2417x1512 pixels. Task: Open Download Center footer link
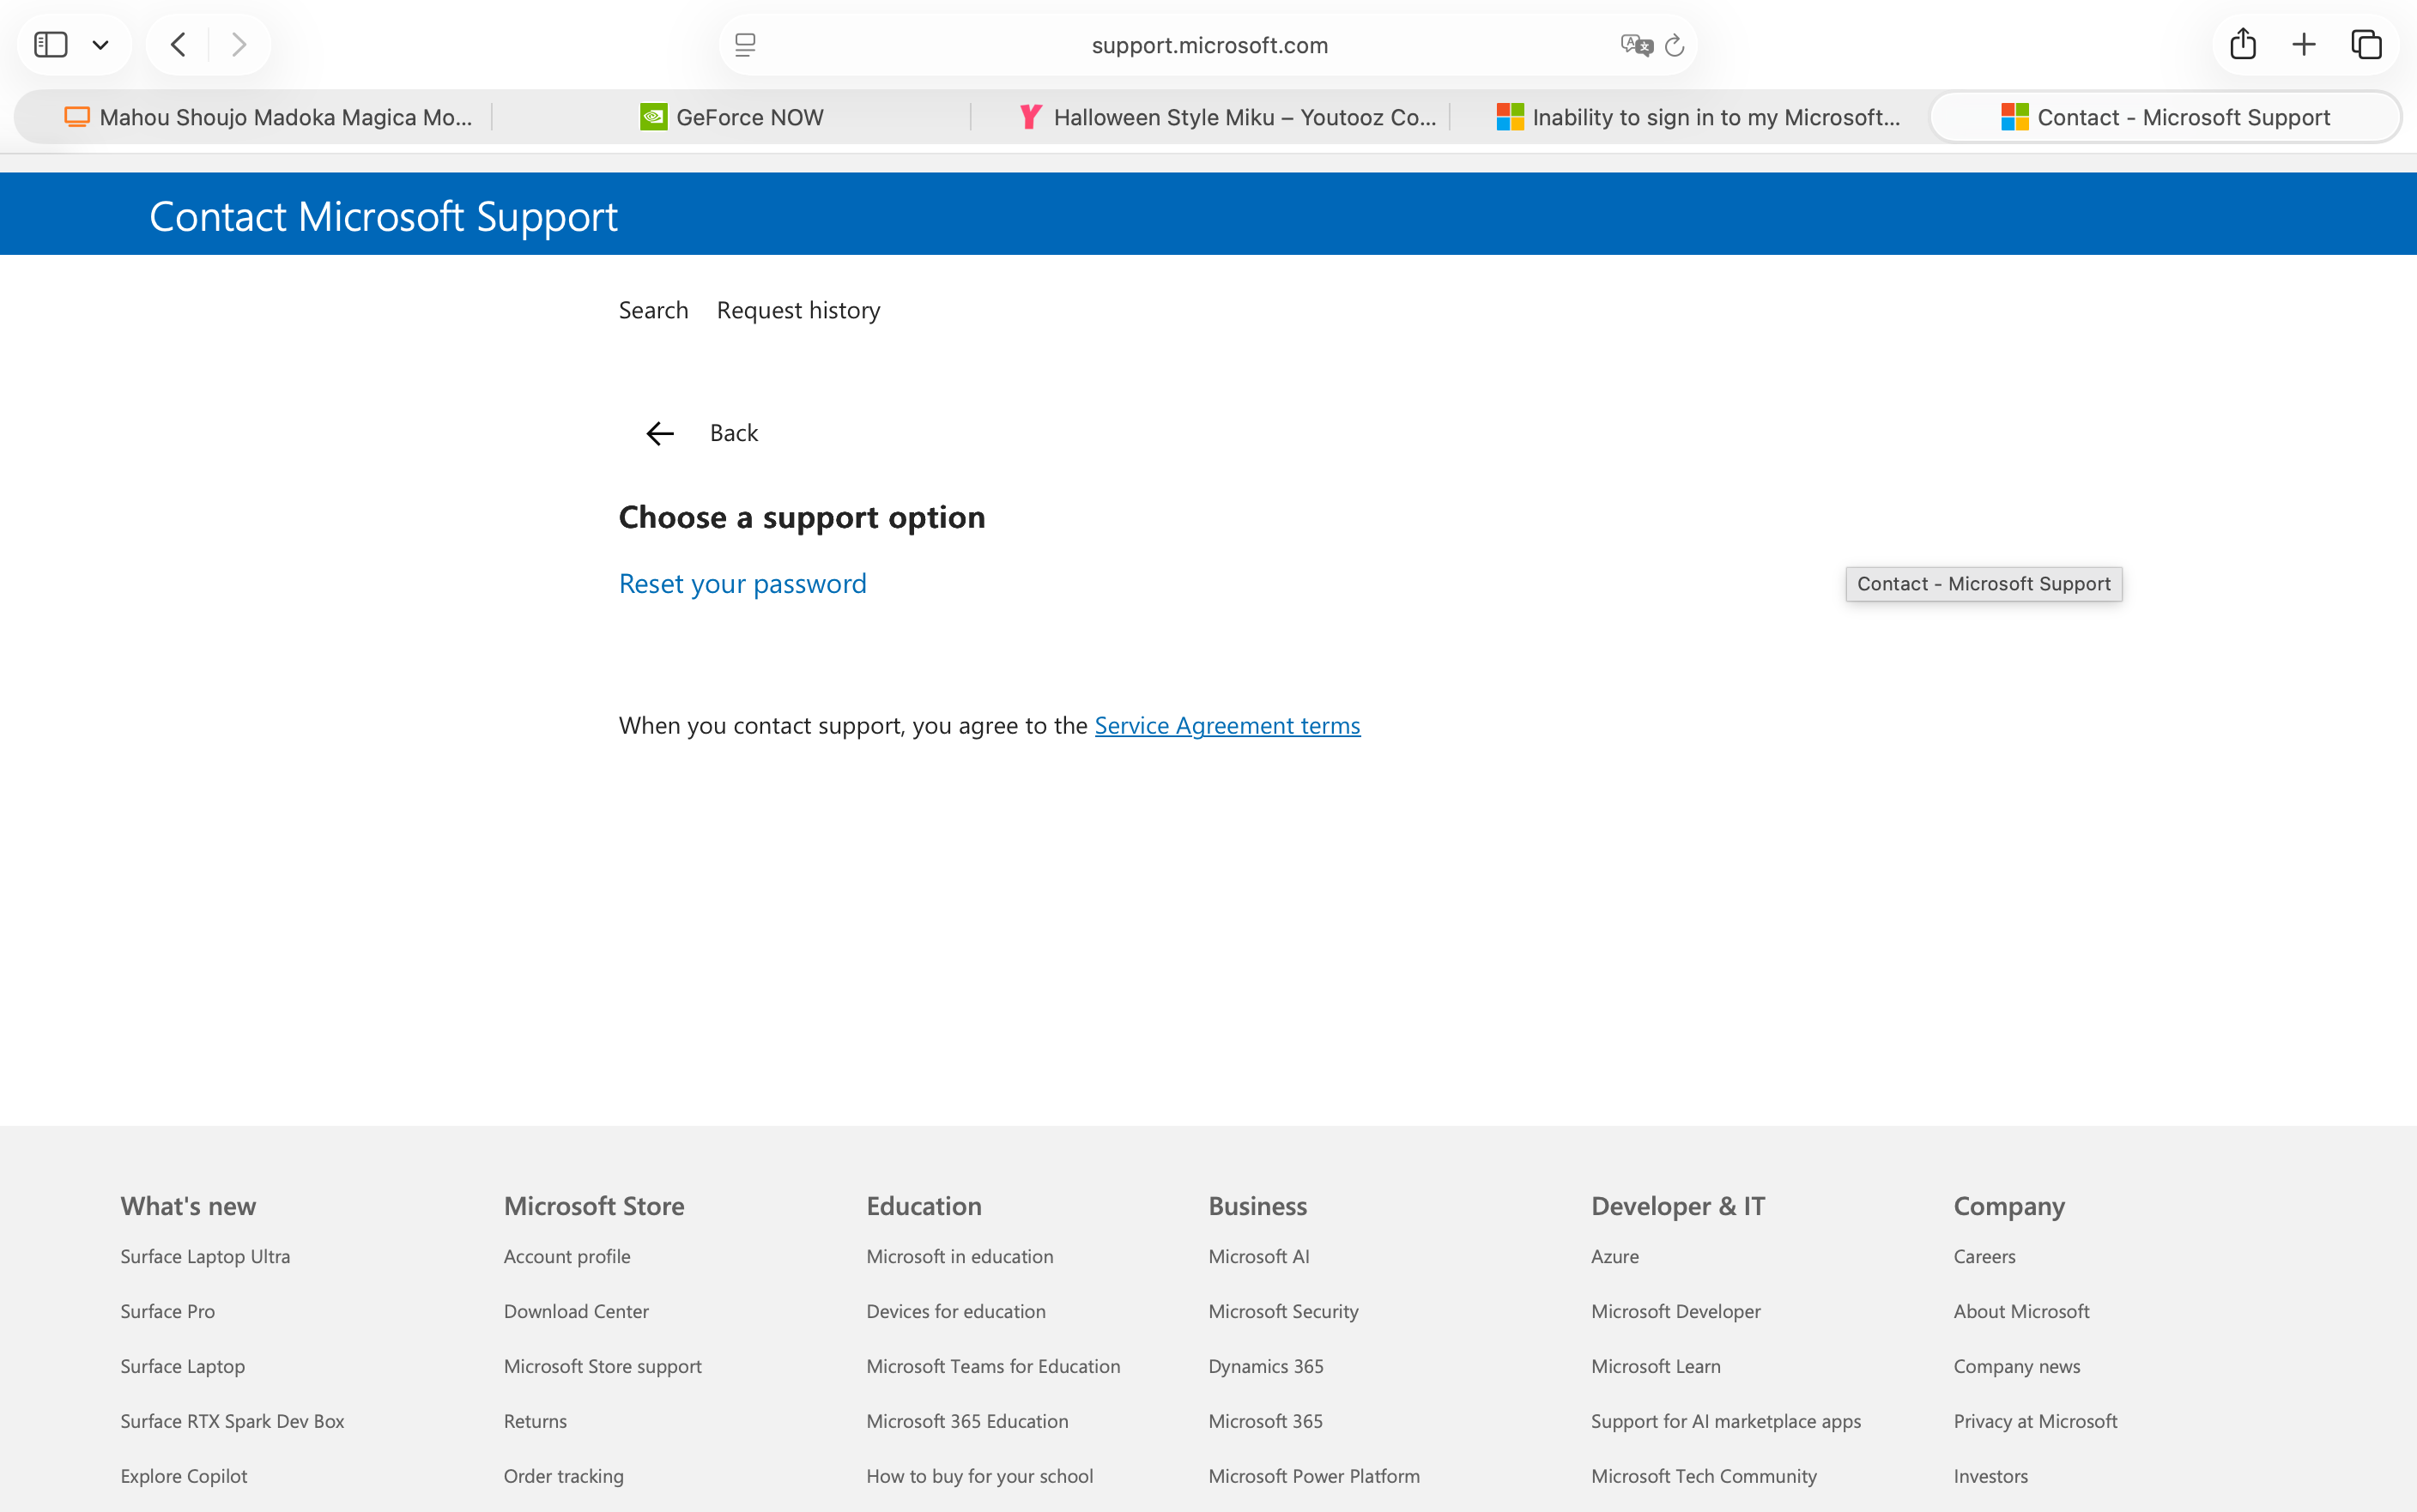pyautogui.click(x=576, y=1311)
